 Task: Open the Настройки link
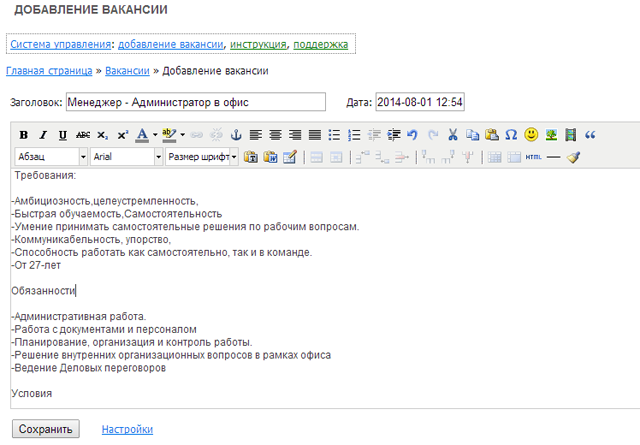pyautogui.click(x=127, y=429)
